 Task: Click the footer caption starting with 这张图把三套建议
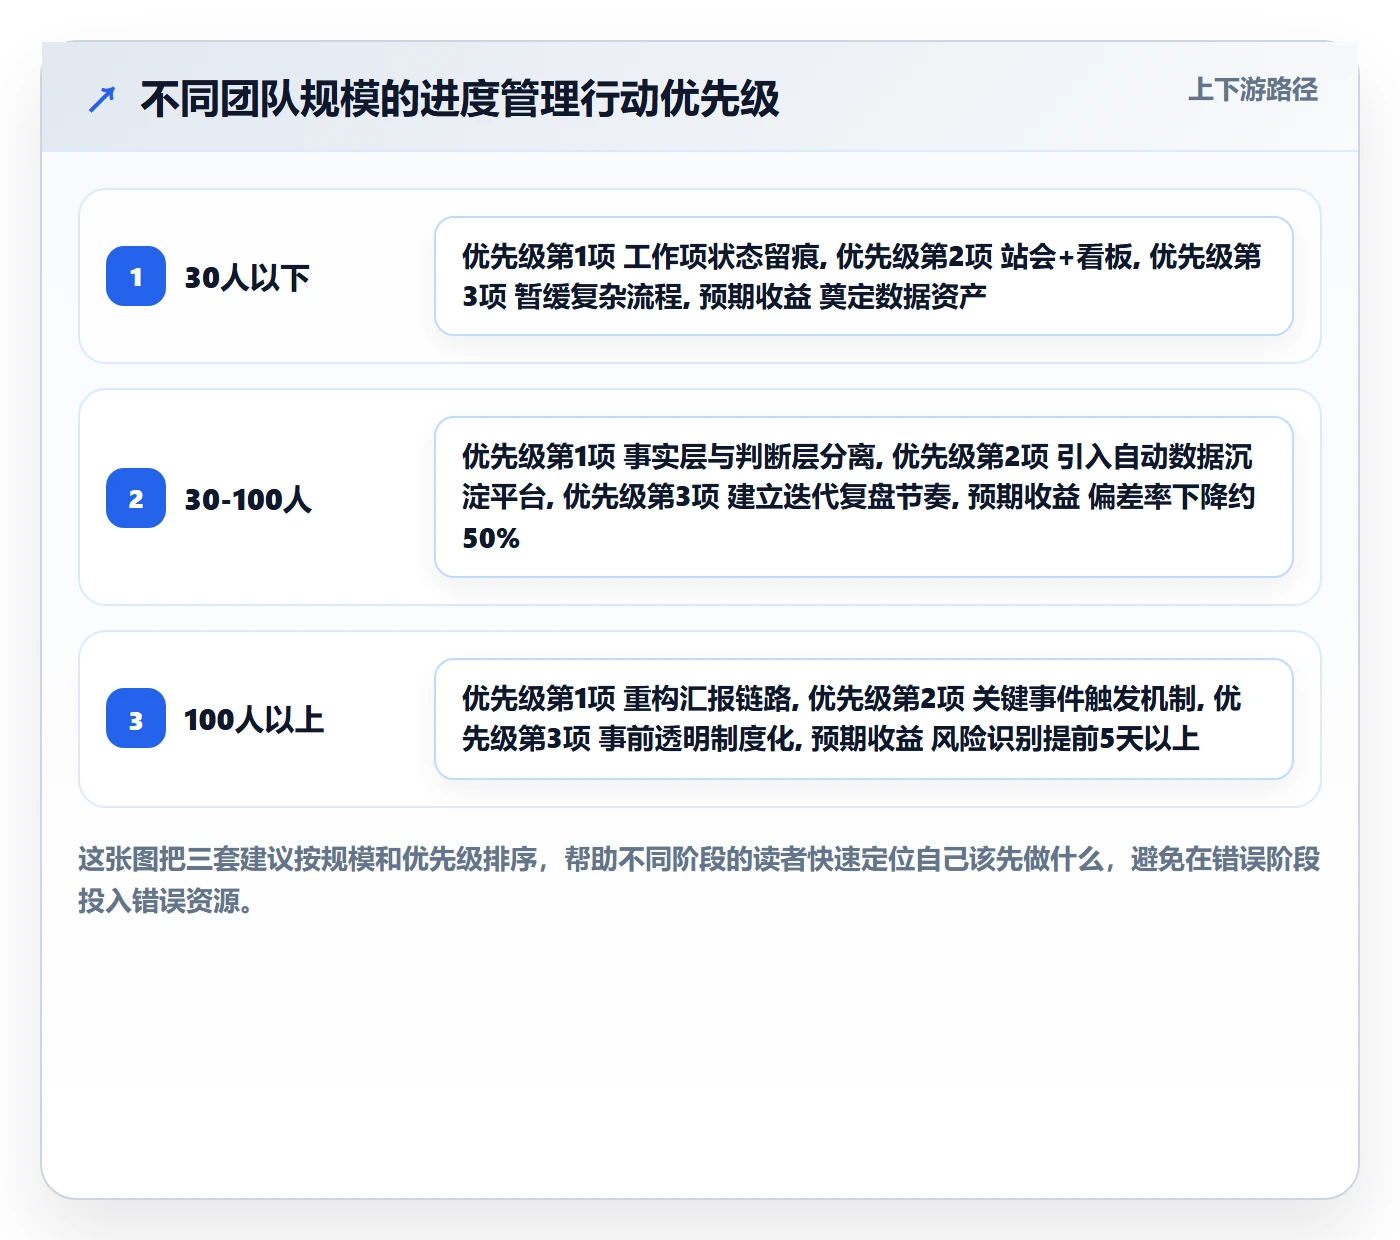tap(699, 880)
